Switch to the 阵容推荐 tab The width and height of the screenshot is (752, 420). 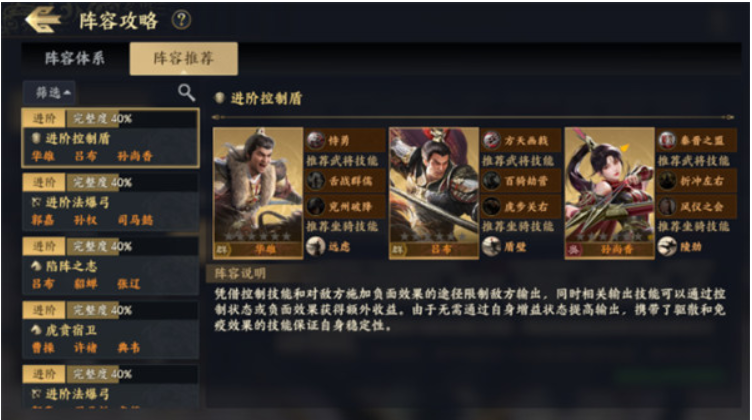click(183, 58)
